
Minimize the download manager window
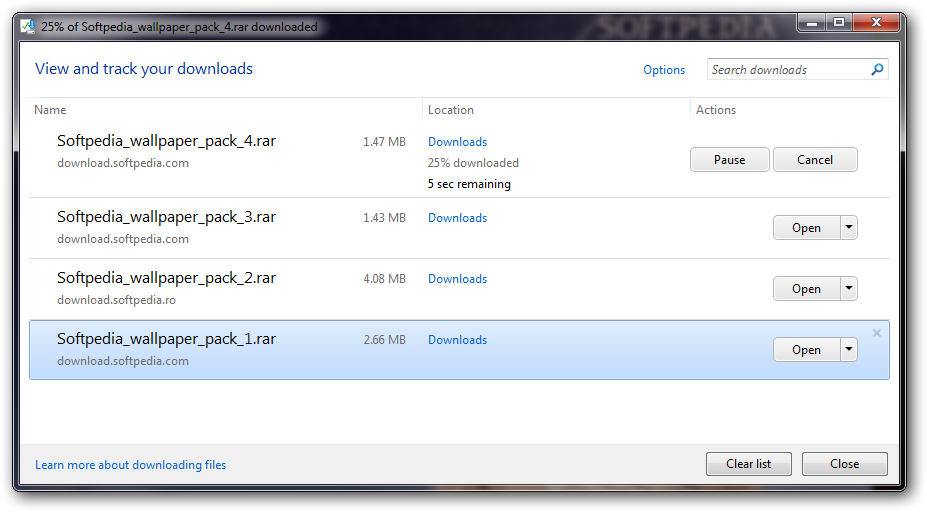pyautogui.click(x=812, y=22)
